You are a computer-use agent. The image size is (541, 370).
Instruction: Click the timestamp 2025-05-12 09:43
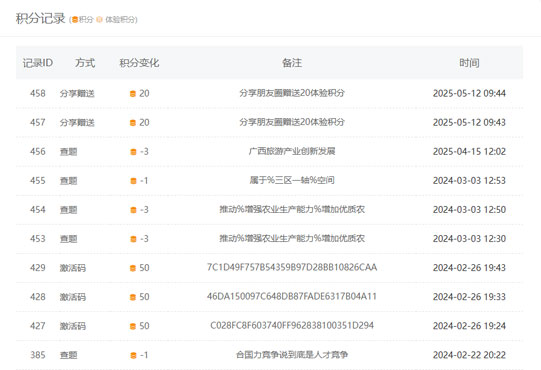pos(469,122)
